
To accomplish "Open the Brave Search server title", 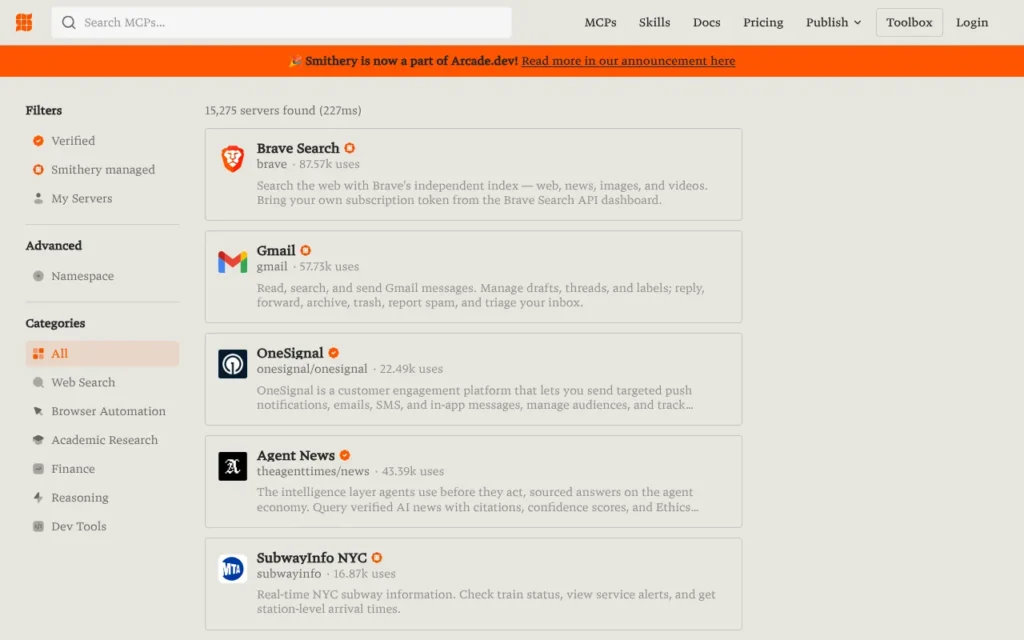I will click(x=298, y=148).
